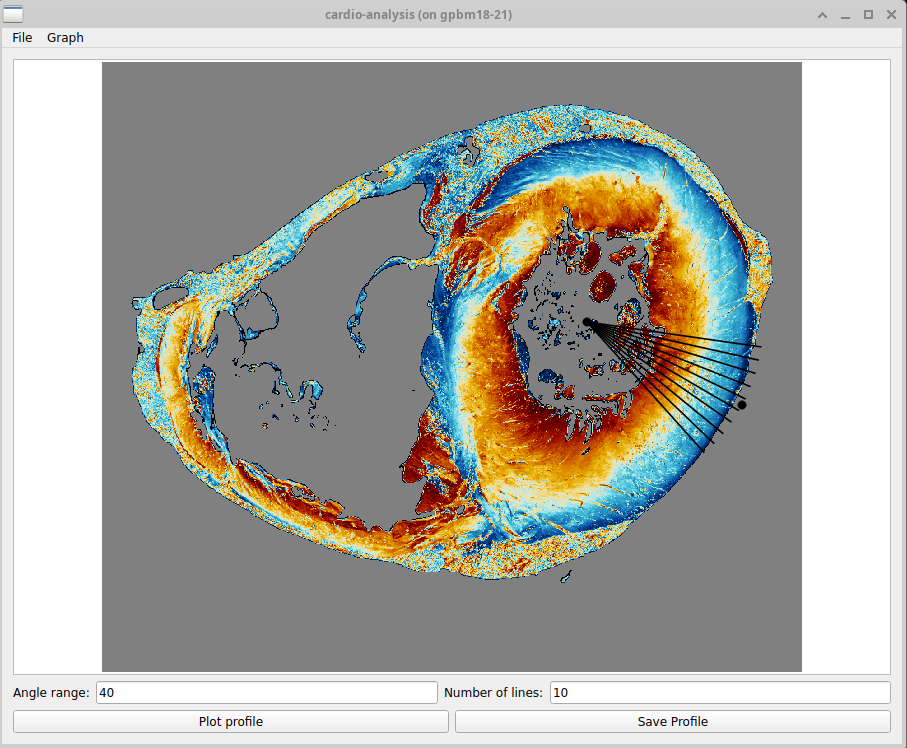Roll up window with the caret icon
The image size is (907, 748).
click(822, 15)
